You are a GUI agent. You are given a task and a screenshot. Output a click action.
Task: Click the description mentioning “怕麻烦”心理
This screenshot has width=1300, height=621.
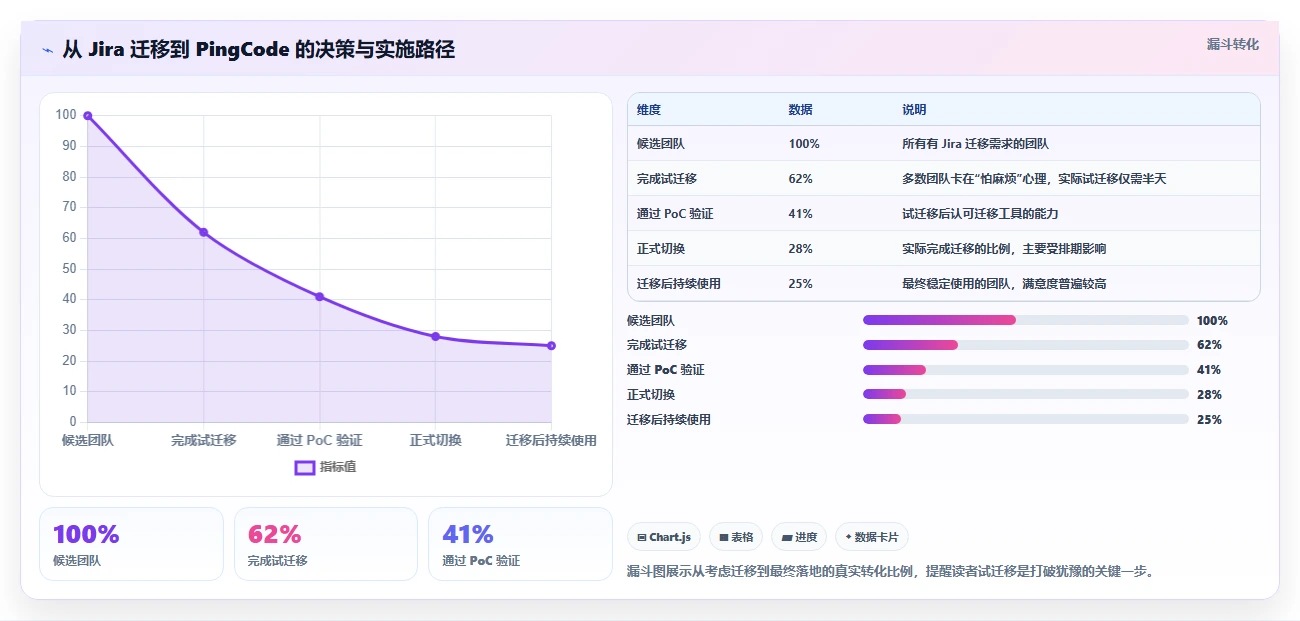1034,179
